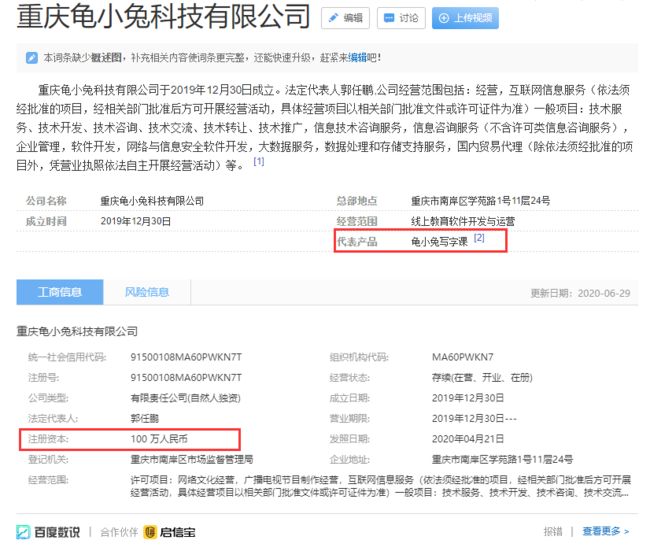Click the blue edit icon in the notice bar
This screenshot has height=551, width=650.
click(32, 58)
